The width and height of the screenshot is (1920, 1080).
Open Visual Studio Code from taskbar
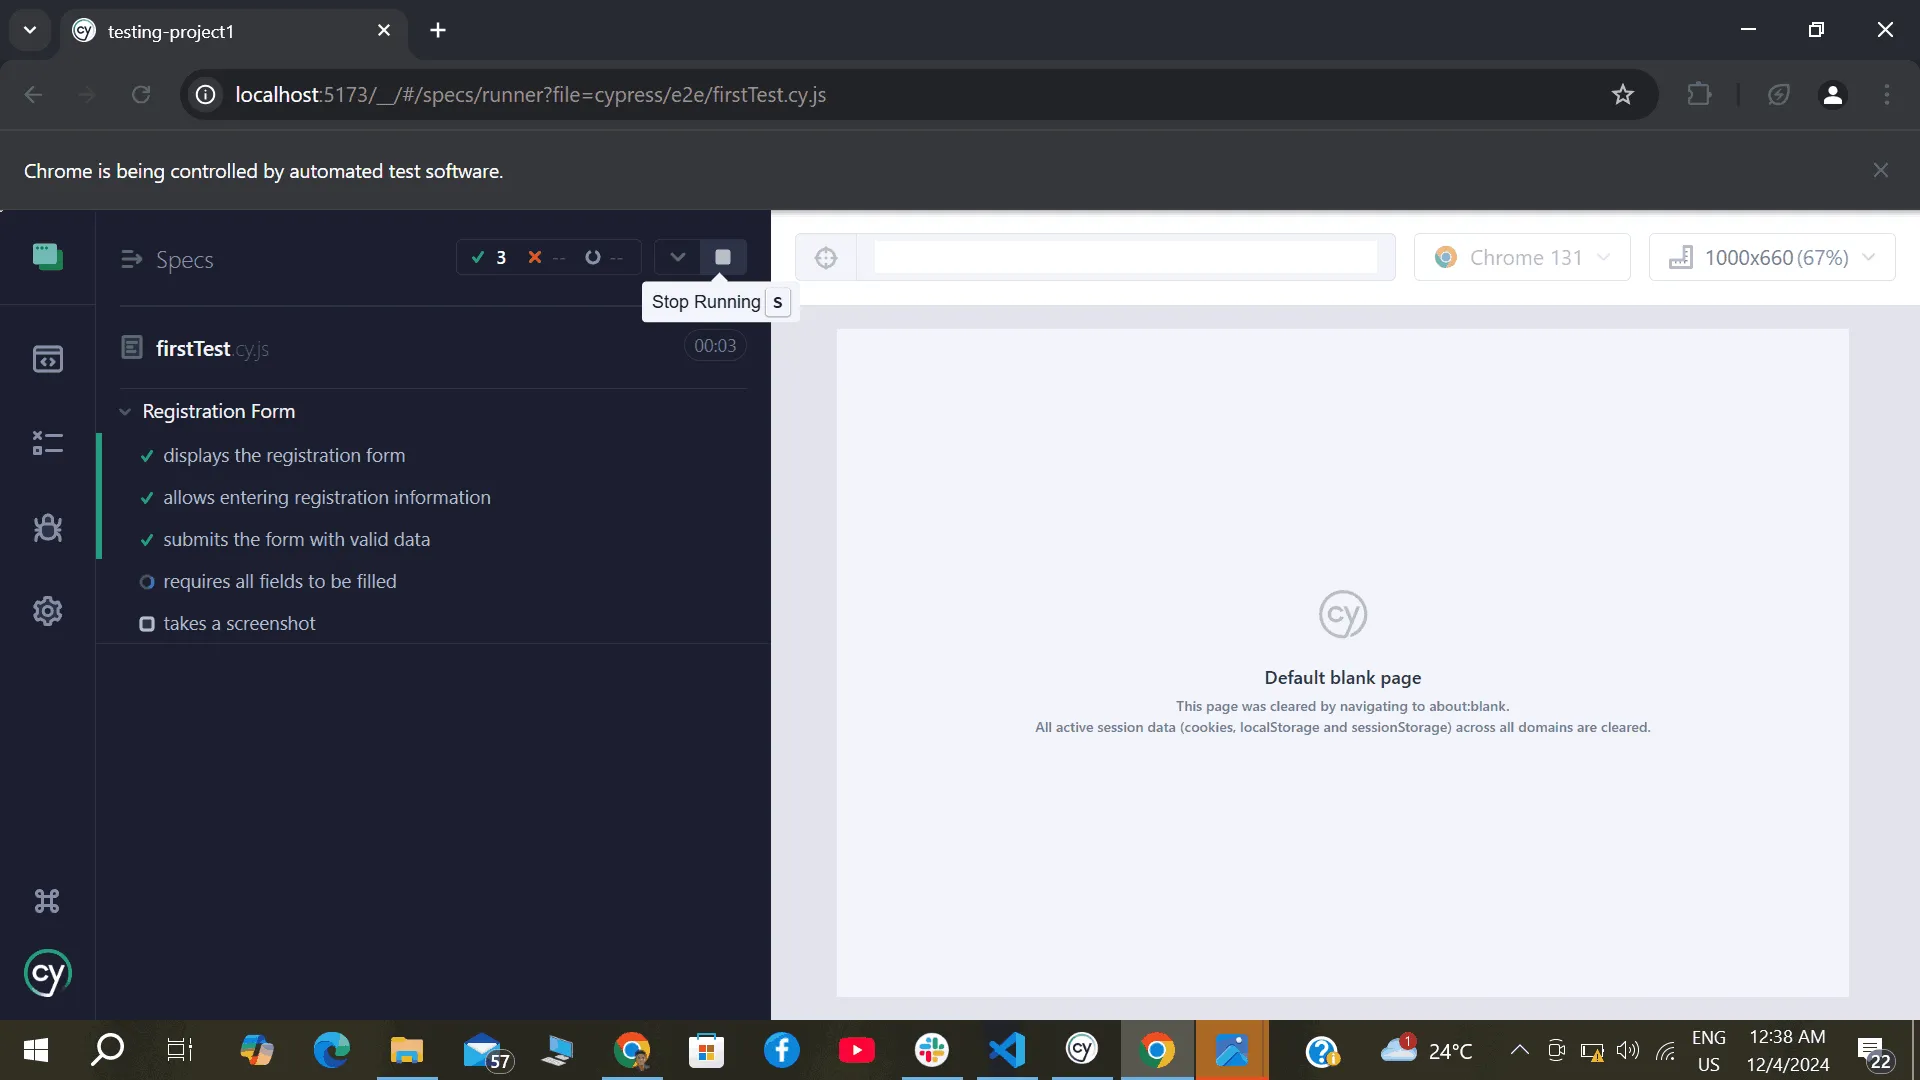[x=1007, y=1050]
